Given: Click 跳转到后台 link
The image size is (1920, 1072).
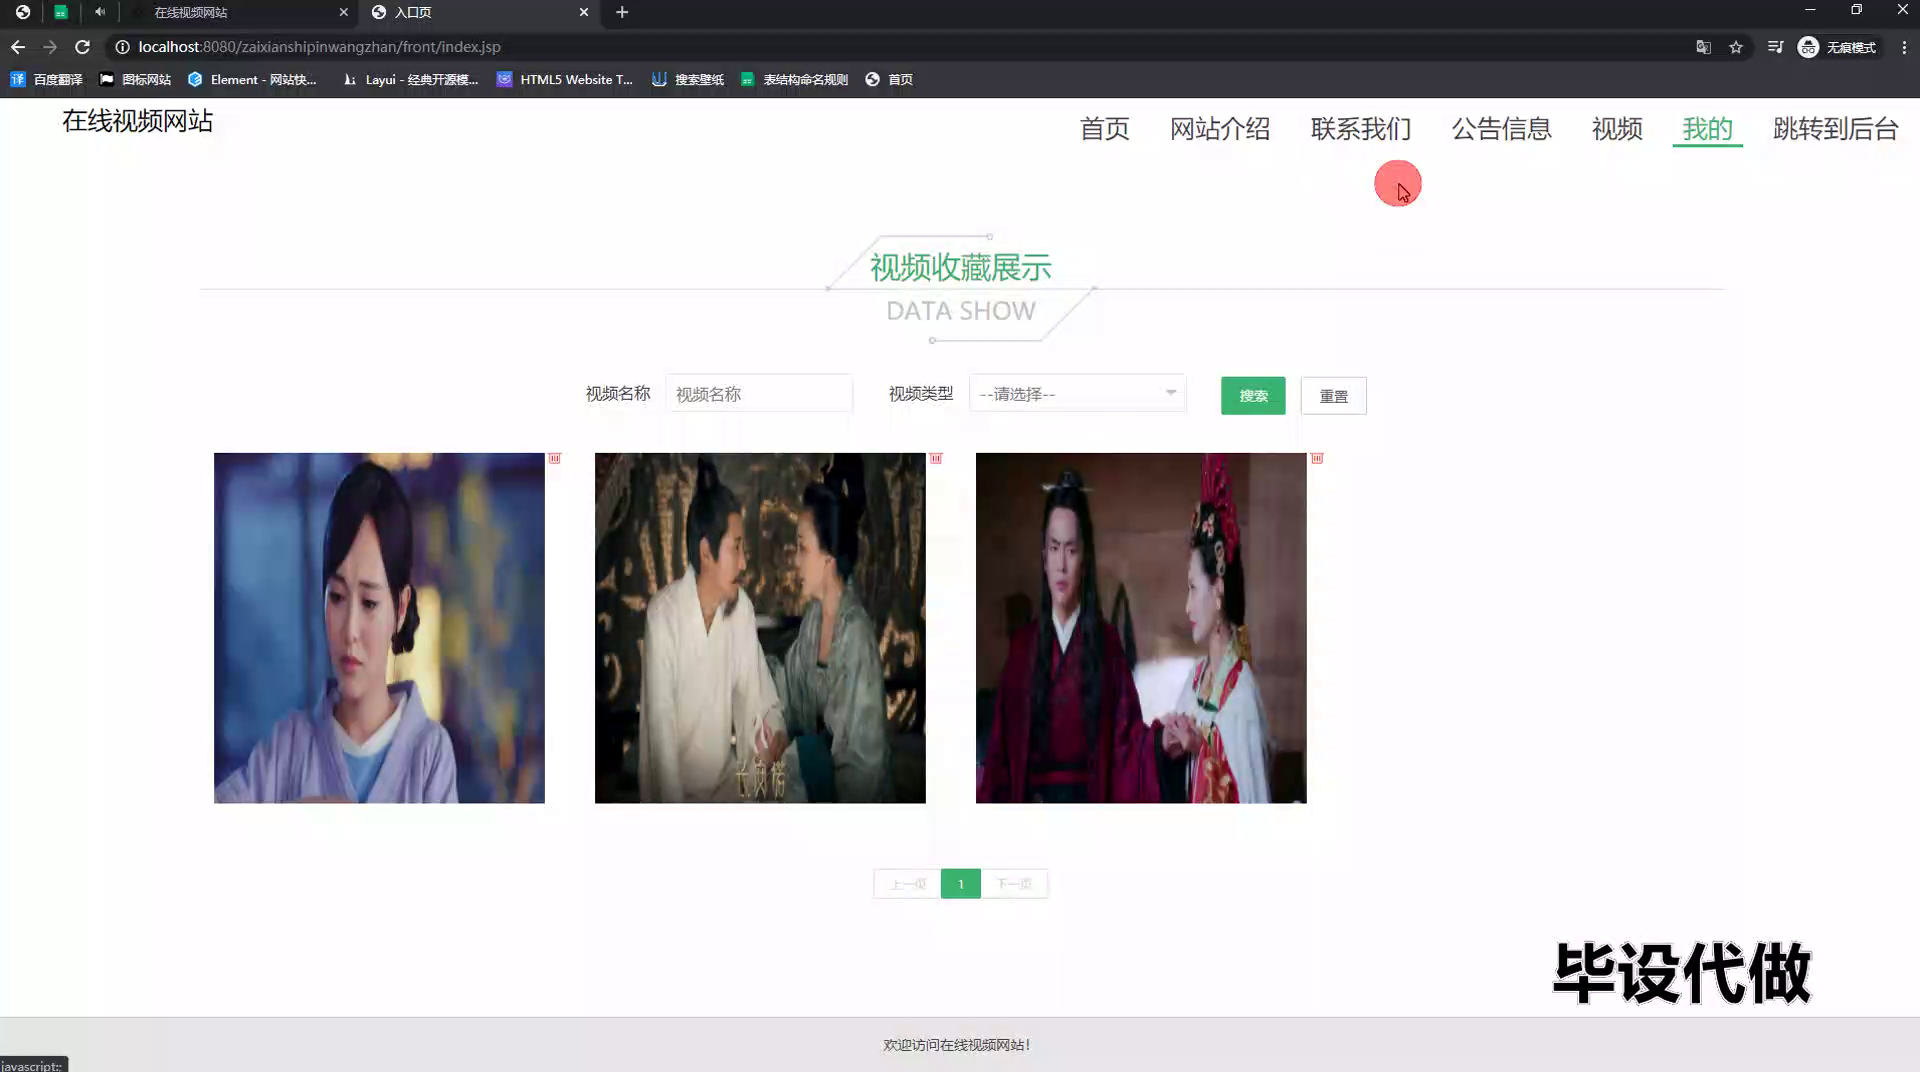Looking at the screenshot, I should pos(1835,129).
